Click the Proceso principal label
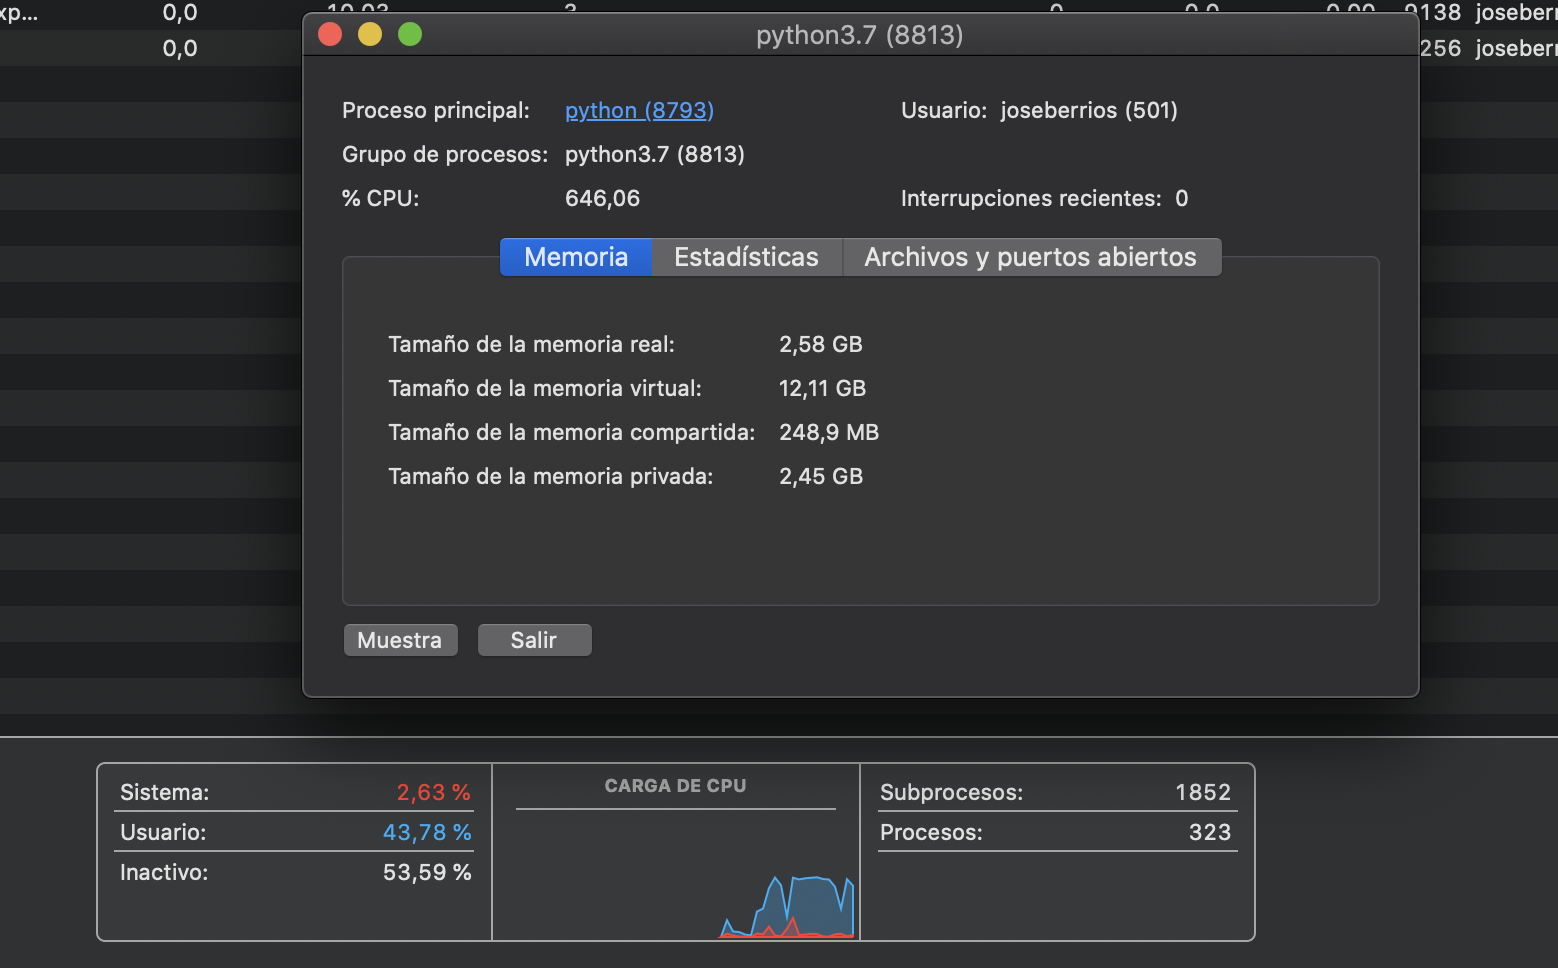Screen dimensions: 1558x968 click(x=436, y=110)
